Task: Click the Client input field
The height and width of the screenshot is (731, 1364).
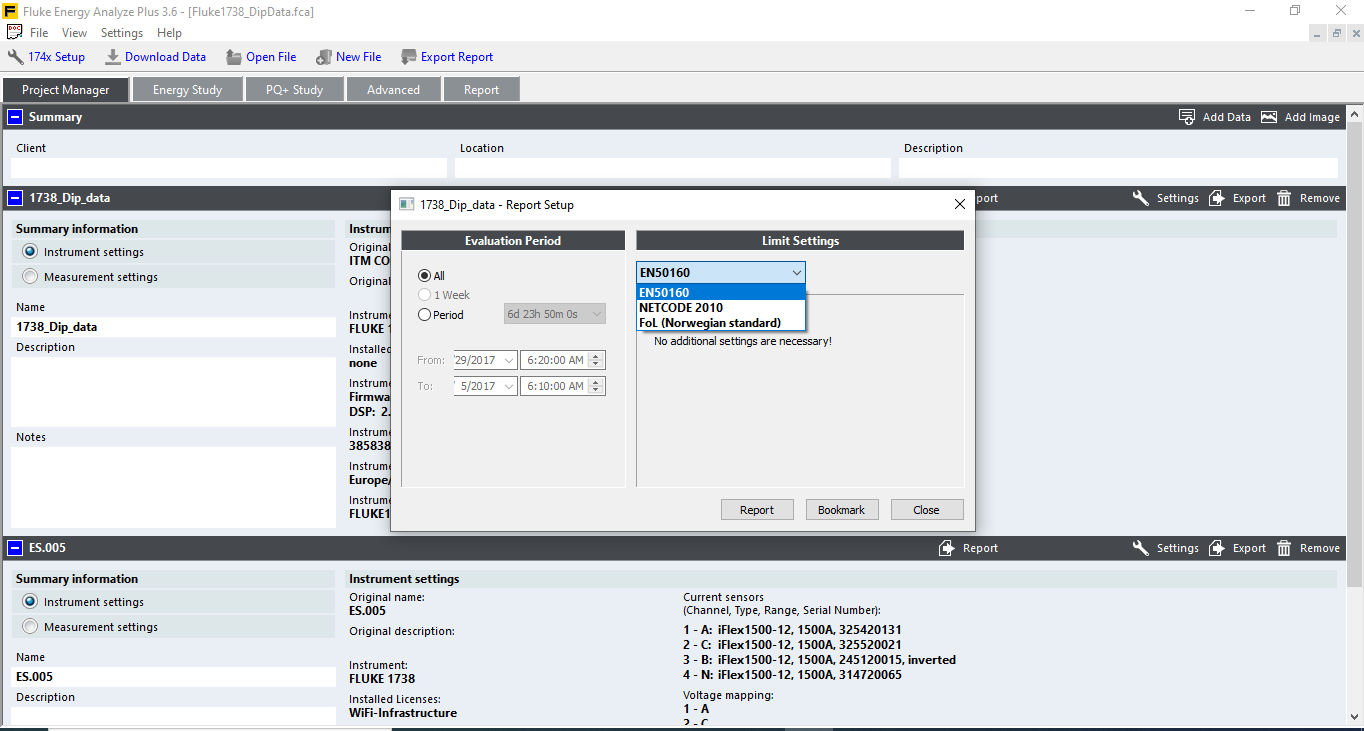Action: [x=229, y=168]
